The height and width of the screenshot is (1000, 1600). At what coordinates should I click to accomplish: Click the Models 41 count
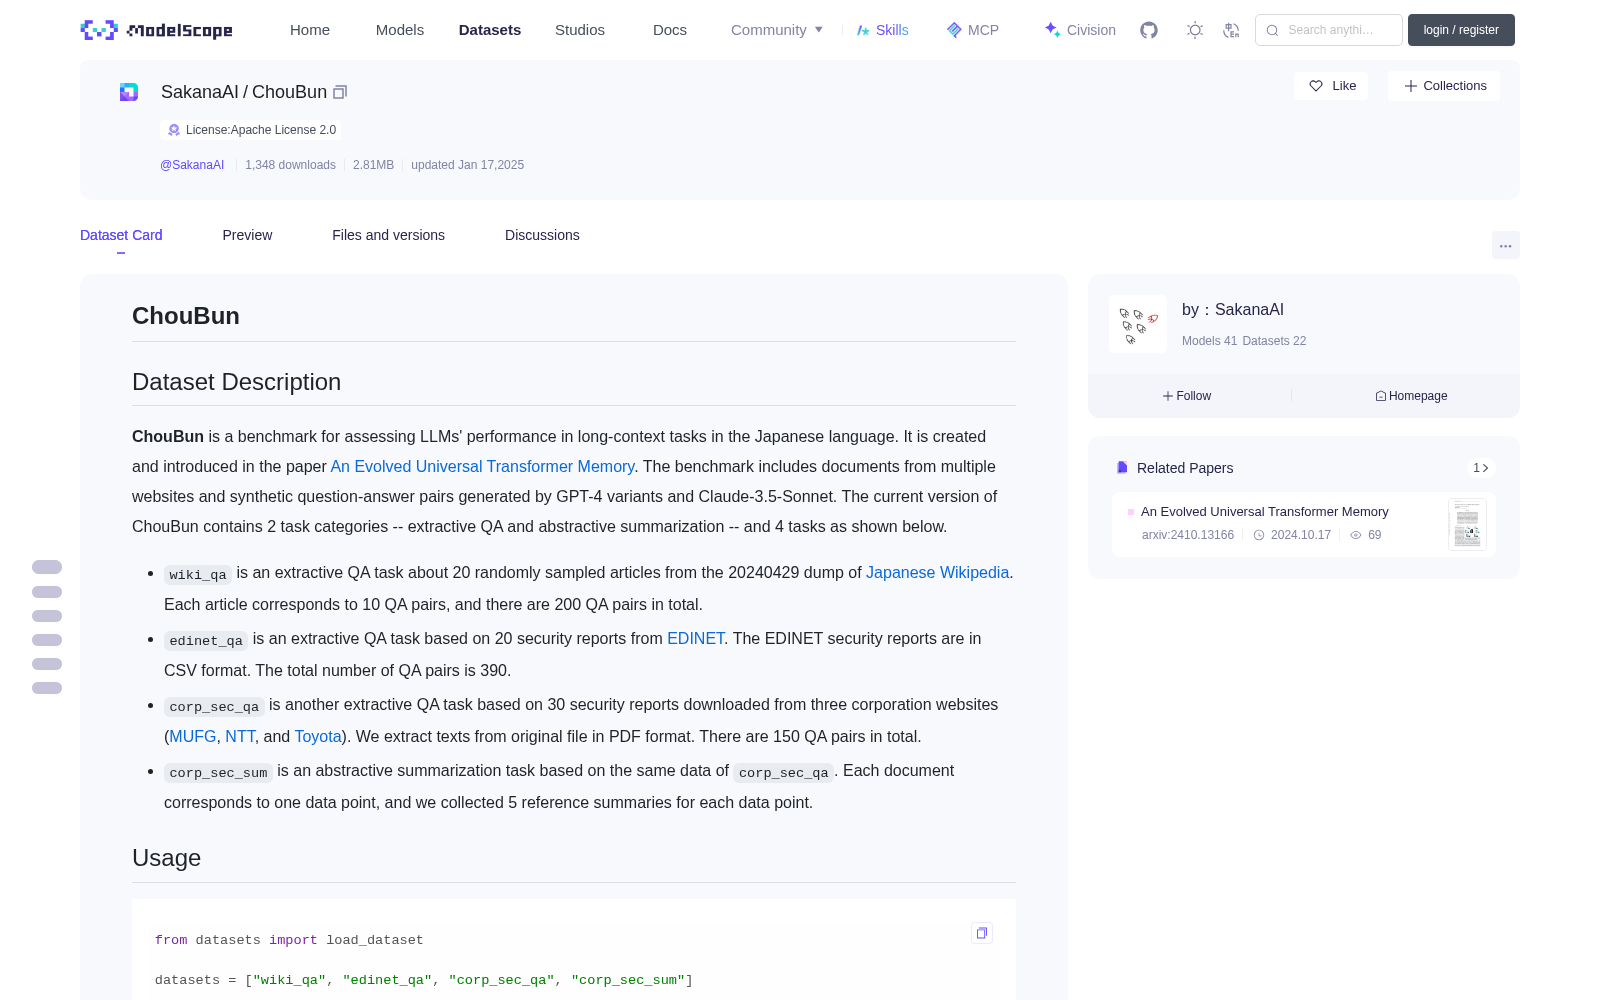[x=1209, y=341]
